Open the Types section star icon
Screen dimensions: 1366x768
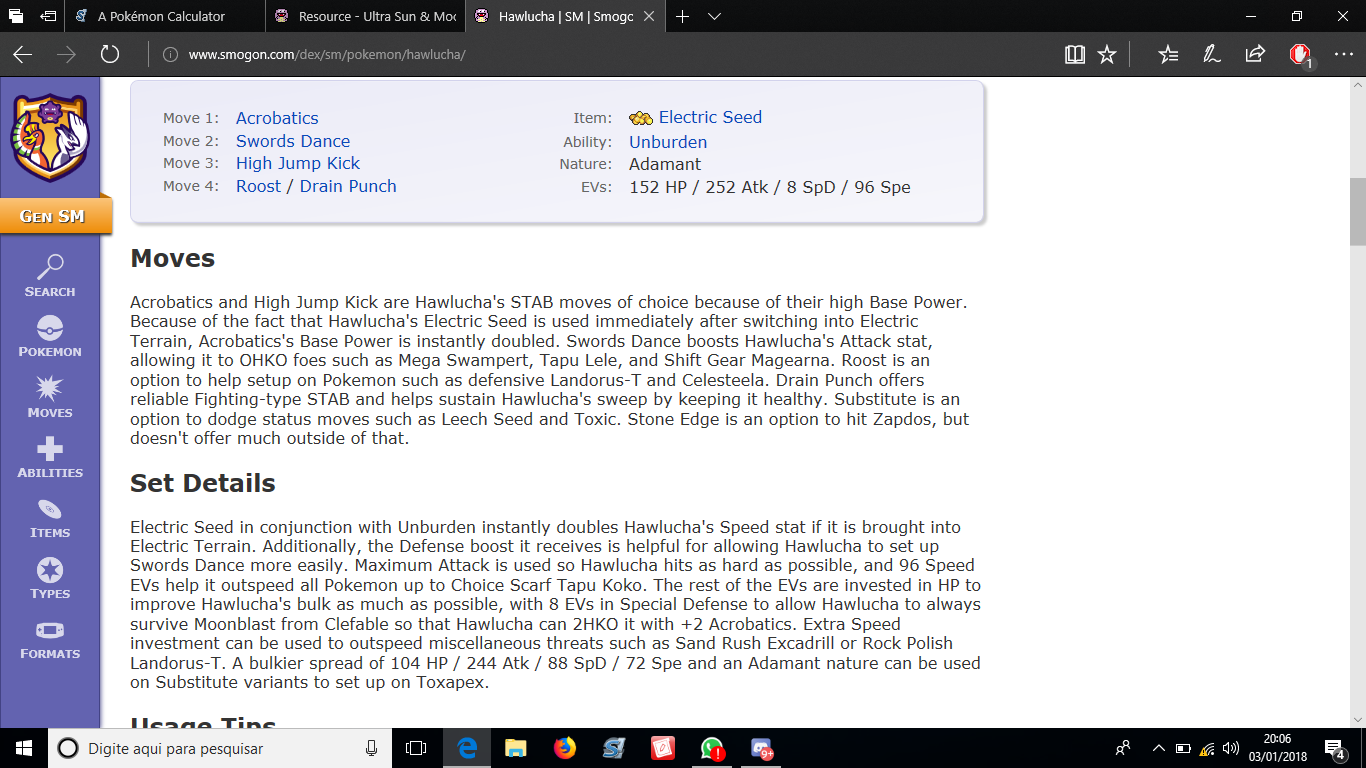50,570
